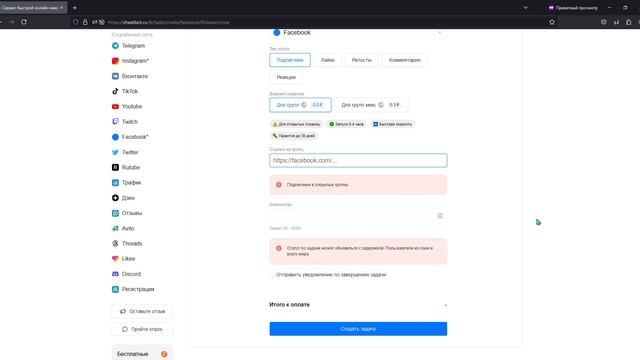
Task: Click the Avito sidebar icon
Action: coord(115,228)
